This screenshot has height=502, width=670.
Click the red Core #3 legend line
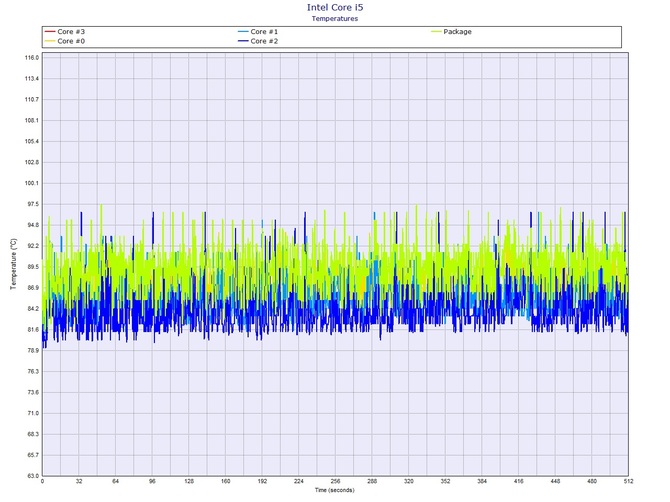click(x=50, y=32)
